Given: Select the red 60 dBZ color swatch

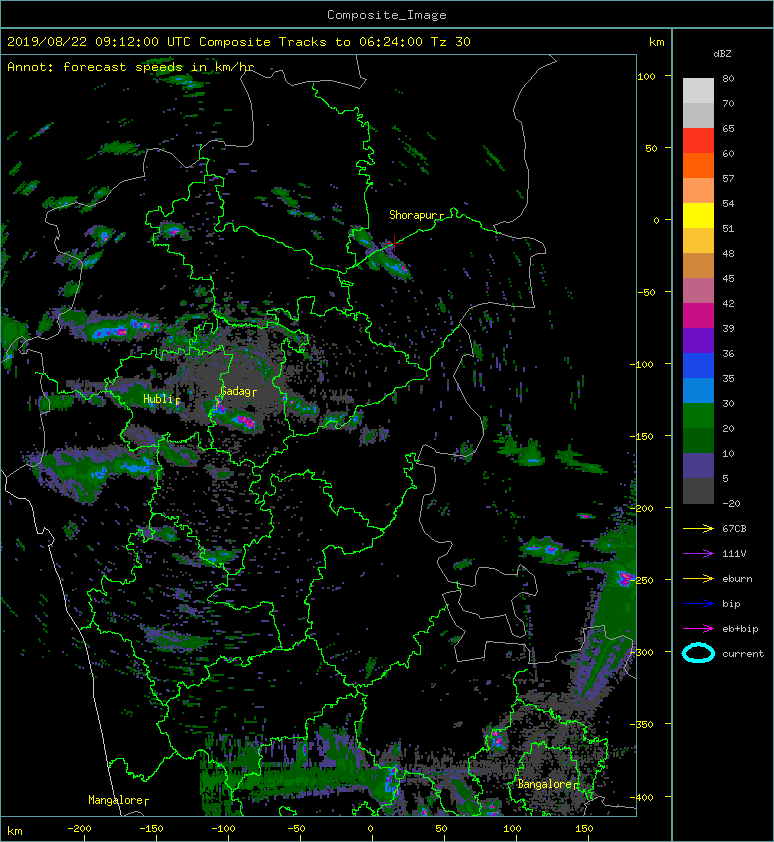Looking at the screenshot, I should pos(698,141).
